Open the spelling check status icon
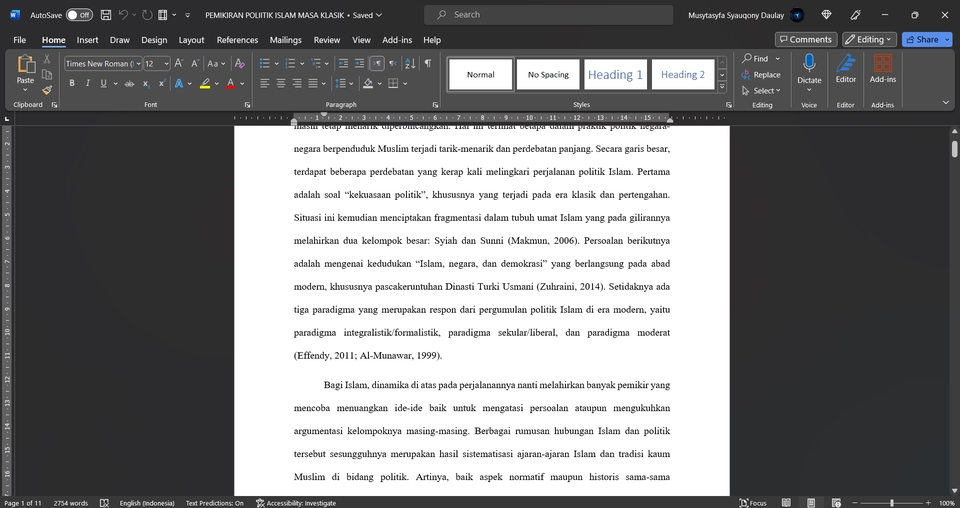This screenshot has height=508, width=960. coord(104,502)
